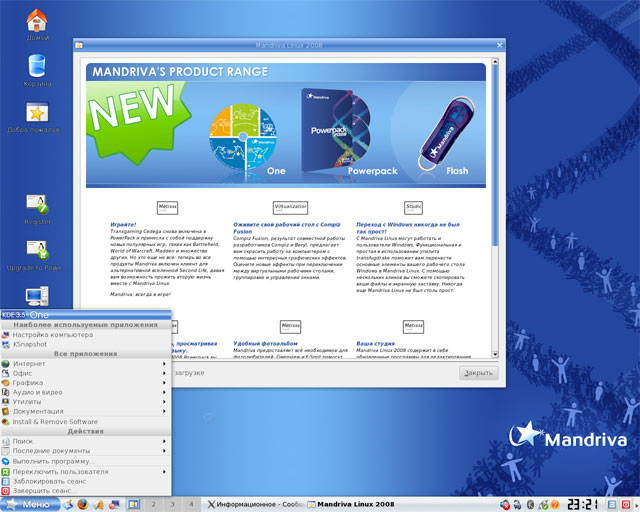Screen dimensions: 640x512
Task: Click Оживите свой рабочий стол heading
Action: [x=287, y=228]
